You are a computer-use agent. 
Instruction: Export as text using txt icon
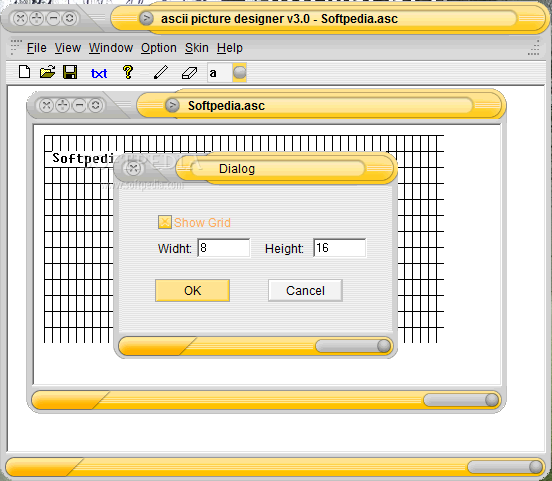tap(99, 73)
